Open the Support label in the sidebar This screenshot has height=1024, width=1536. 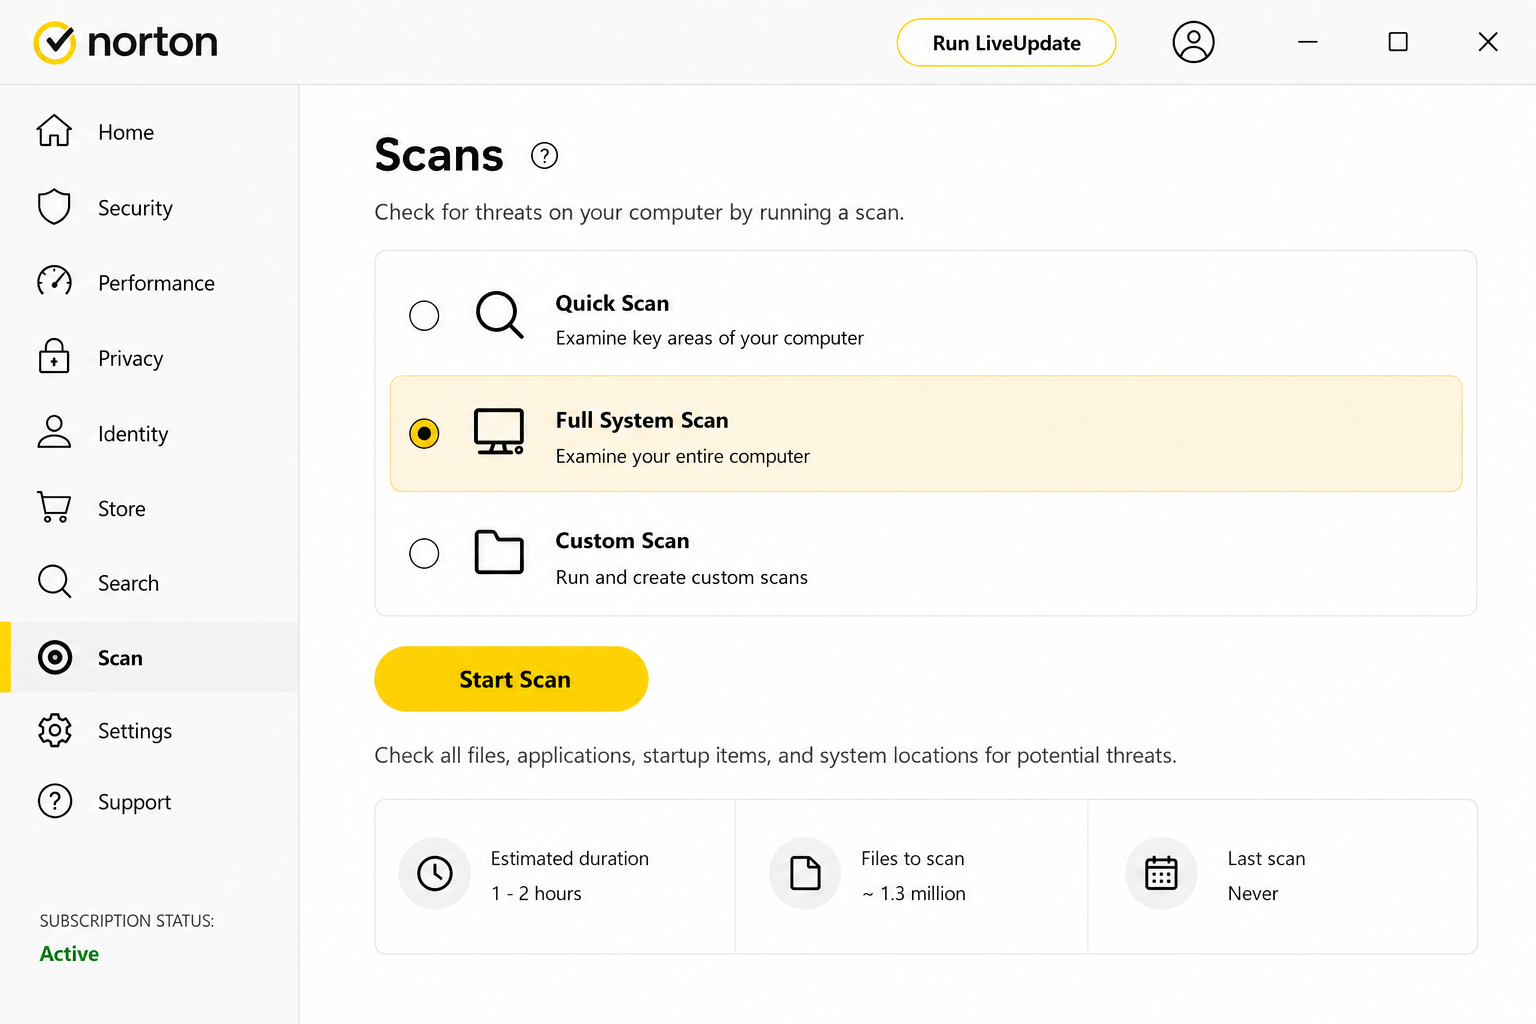click(134, 802)
